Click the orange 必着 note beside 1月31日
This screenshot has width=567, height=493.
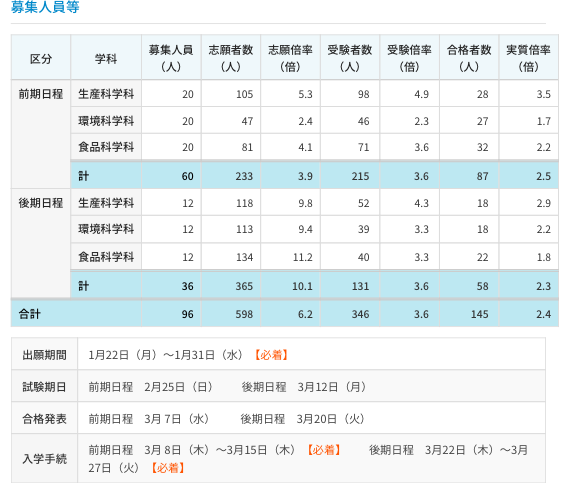(271, 355)
